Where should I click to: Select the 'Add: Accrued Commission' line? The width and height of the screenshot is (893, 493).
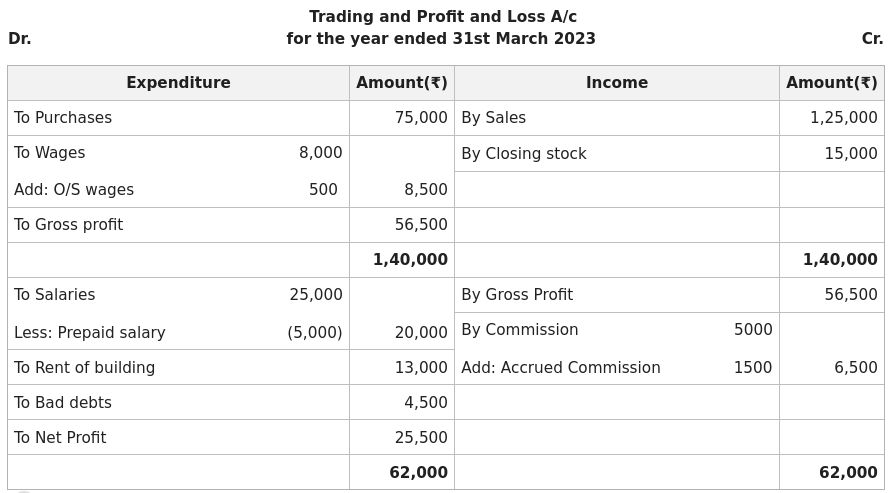point(560,368)
